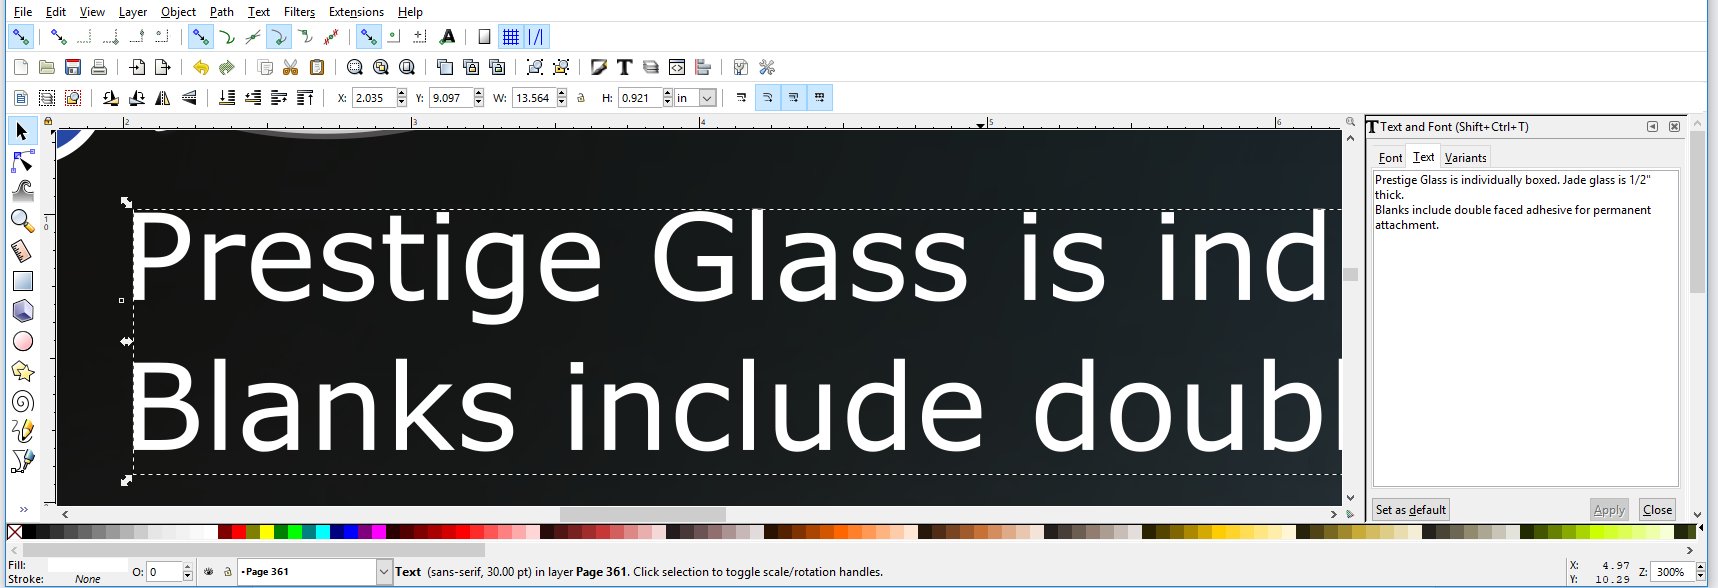1718x588 pixels.
Task: Click Close button in Text panel
Action: 1657,510
